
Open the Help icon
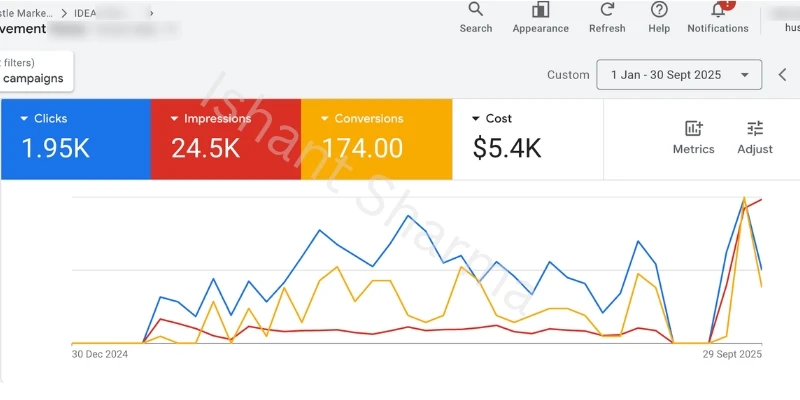[659, 11]
